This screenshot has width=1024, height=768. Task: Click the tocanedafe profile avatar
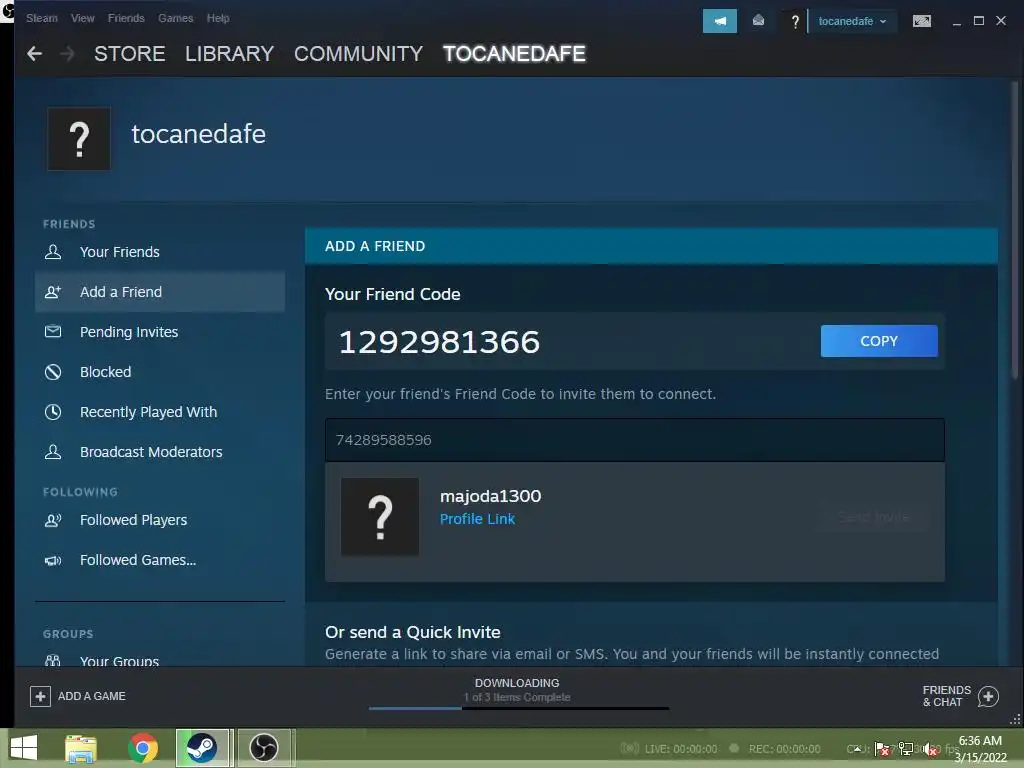point(79,139)
